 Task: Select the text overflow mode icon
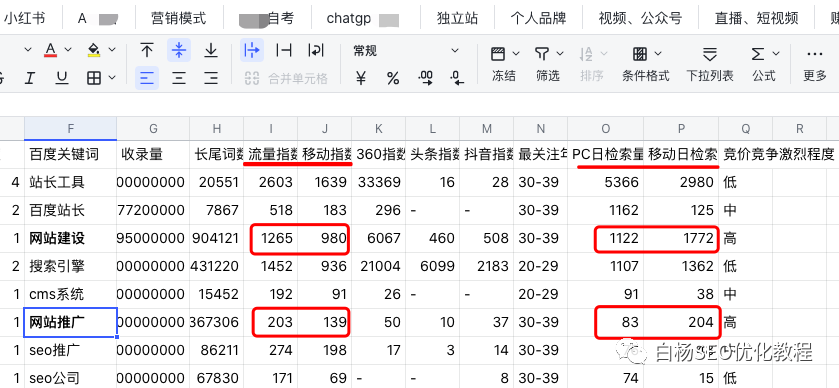(251, 50)
